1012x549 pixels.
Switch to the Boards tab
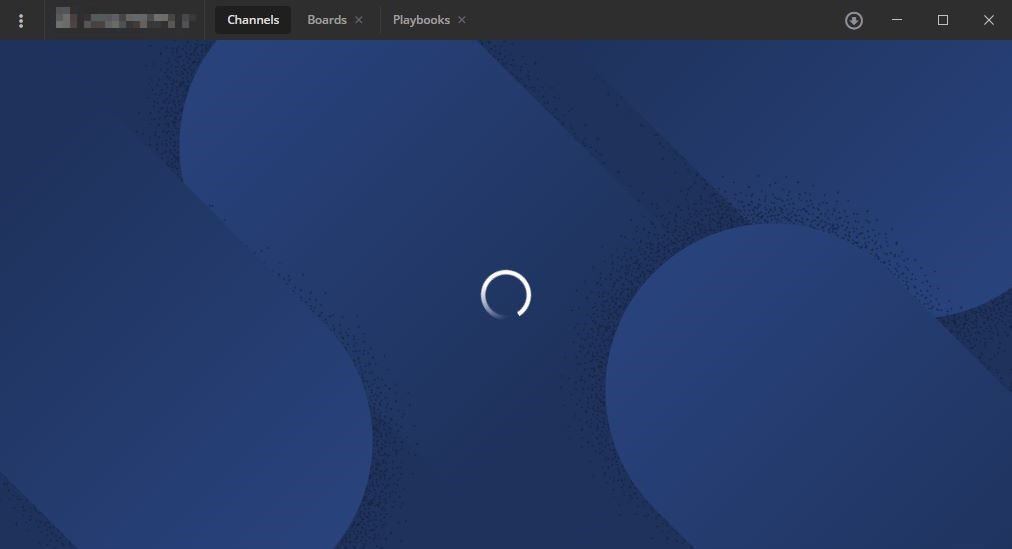point(327,20)
